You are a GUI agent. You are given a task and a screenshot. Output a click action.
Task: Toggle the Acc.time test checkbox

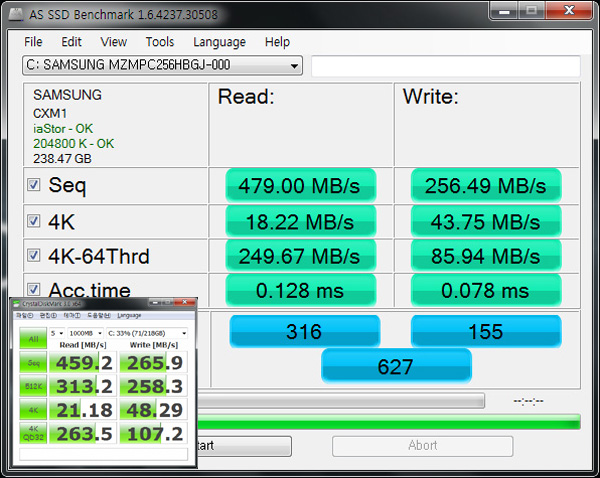click(x=34, y=289)
